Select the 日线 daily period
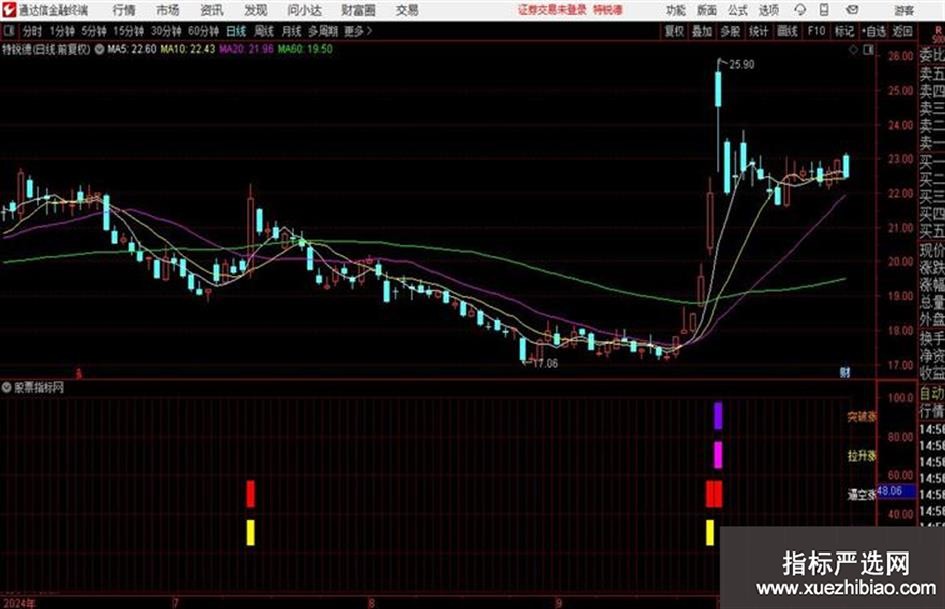The image size is (945, 609). 236,31
